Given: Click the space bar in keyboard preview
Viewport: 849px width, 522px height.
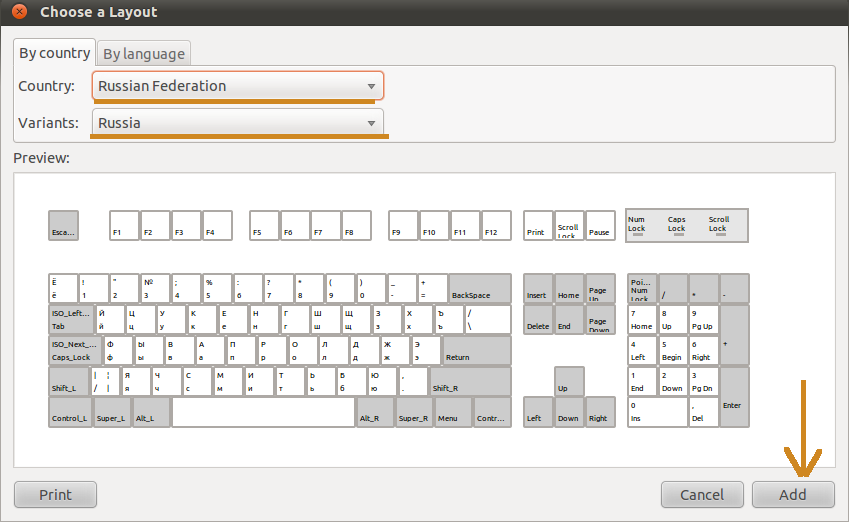Looking at the screenshot, I should pyautogui.click(x=264, y=413).
